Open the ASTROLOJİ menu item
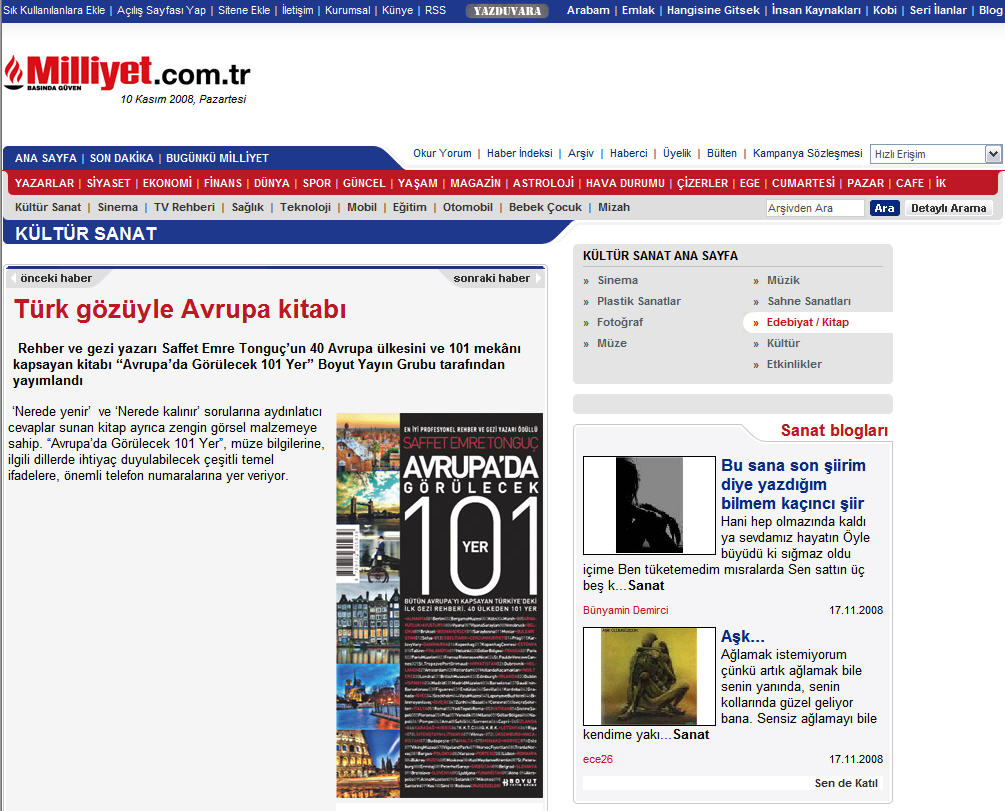 tap(543, 183)
